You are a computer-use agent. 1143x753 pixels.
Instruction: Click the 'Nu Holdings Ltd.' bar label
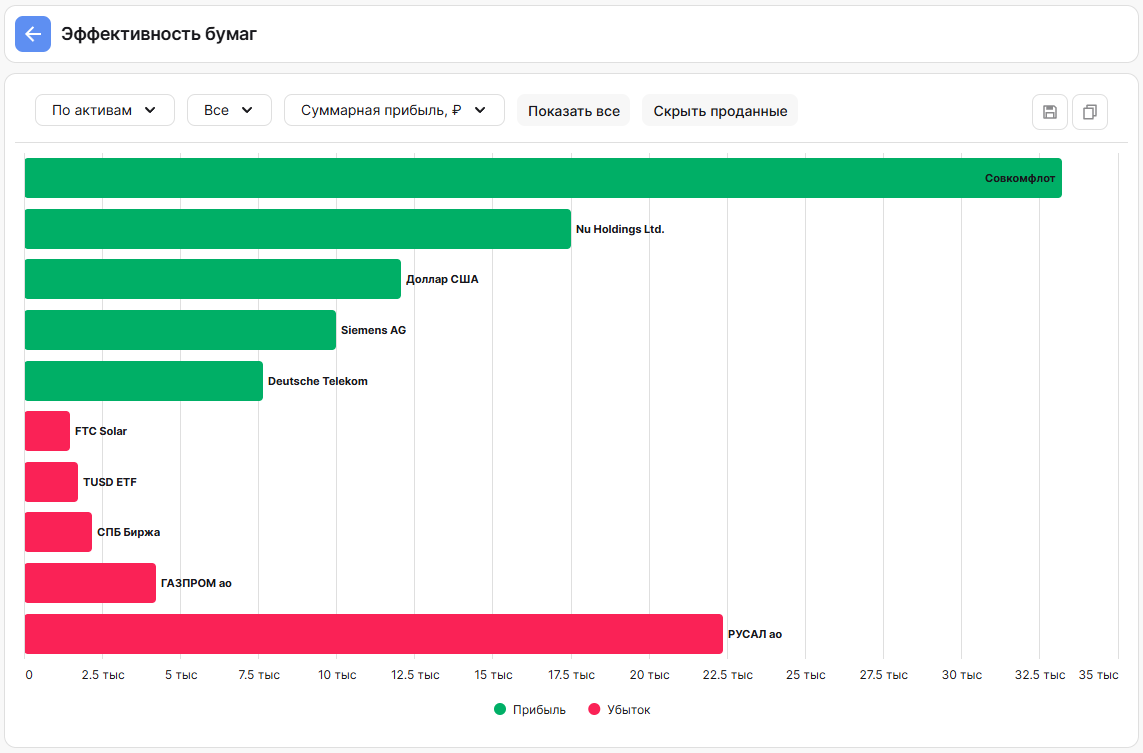click(620, 229)
